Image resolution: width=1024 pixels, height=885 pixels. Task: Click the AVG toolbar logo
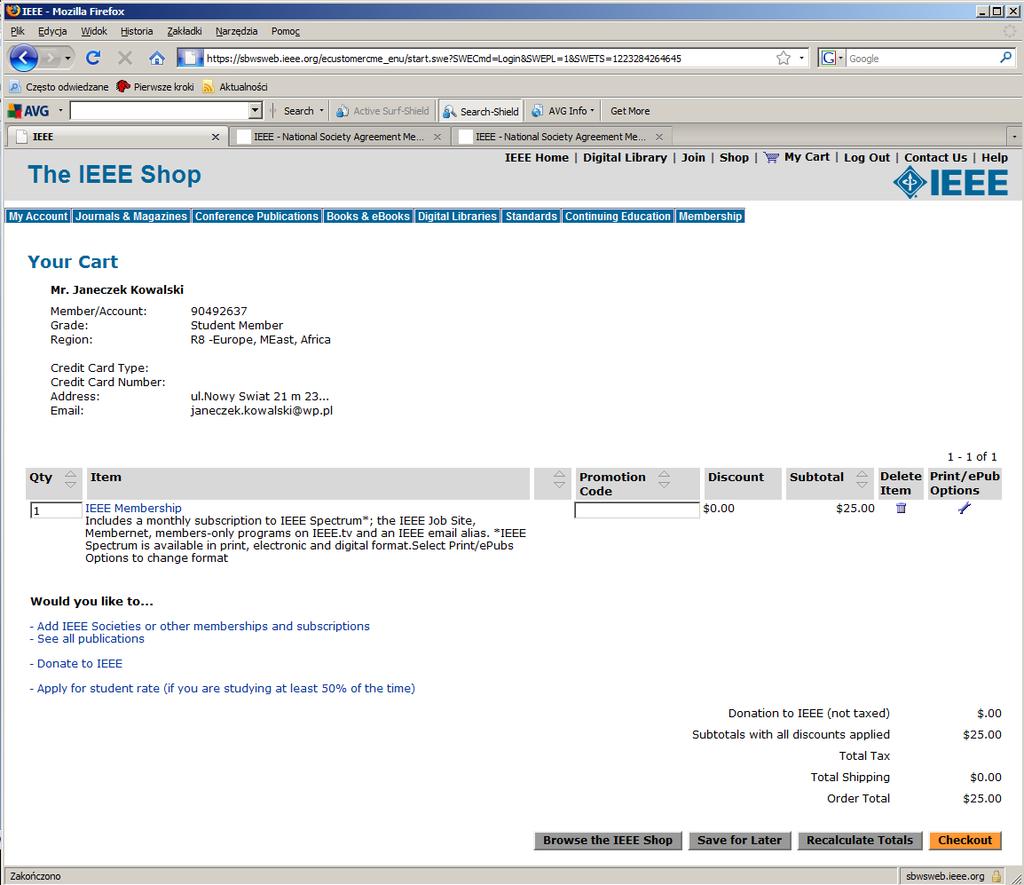pos(29,111)
